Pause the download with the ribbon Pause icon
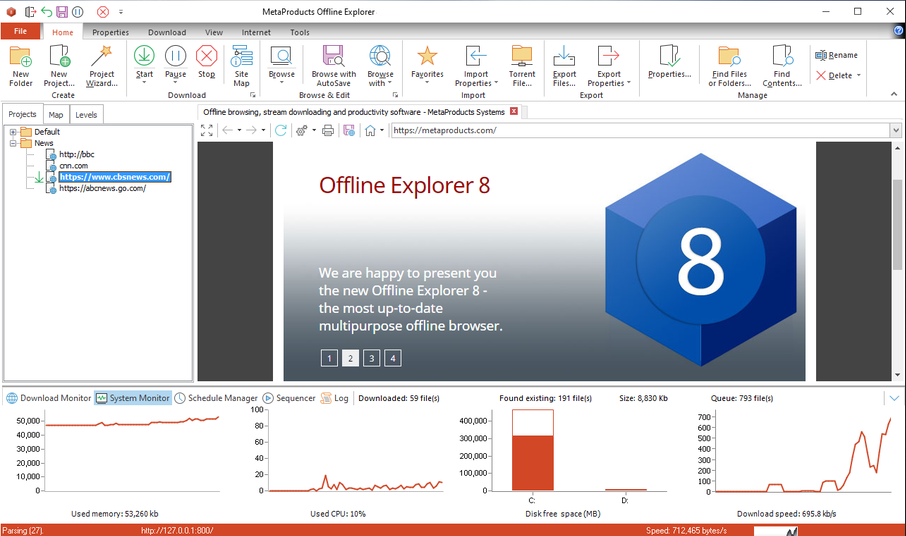 175,56
